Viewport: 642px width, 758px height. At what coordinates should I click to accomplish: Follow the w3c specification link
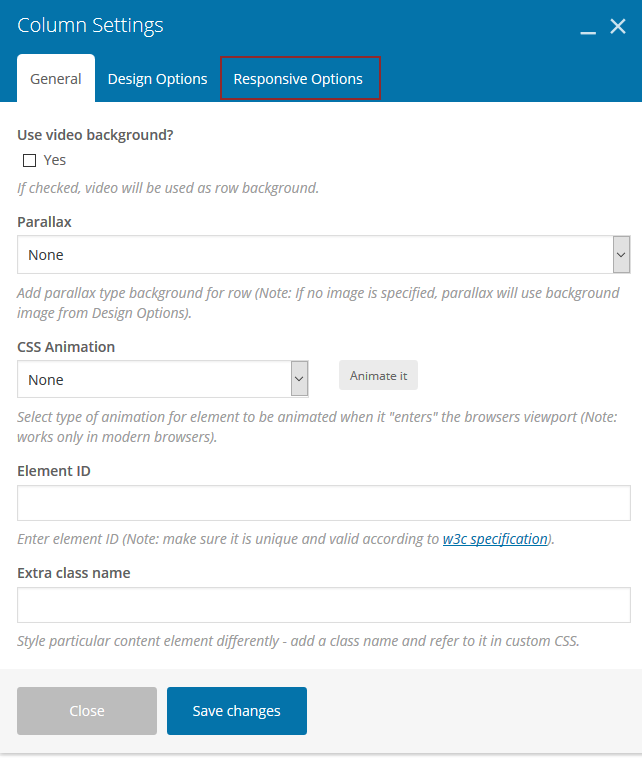(495, 539)
